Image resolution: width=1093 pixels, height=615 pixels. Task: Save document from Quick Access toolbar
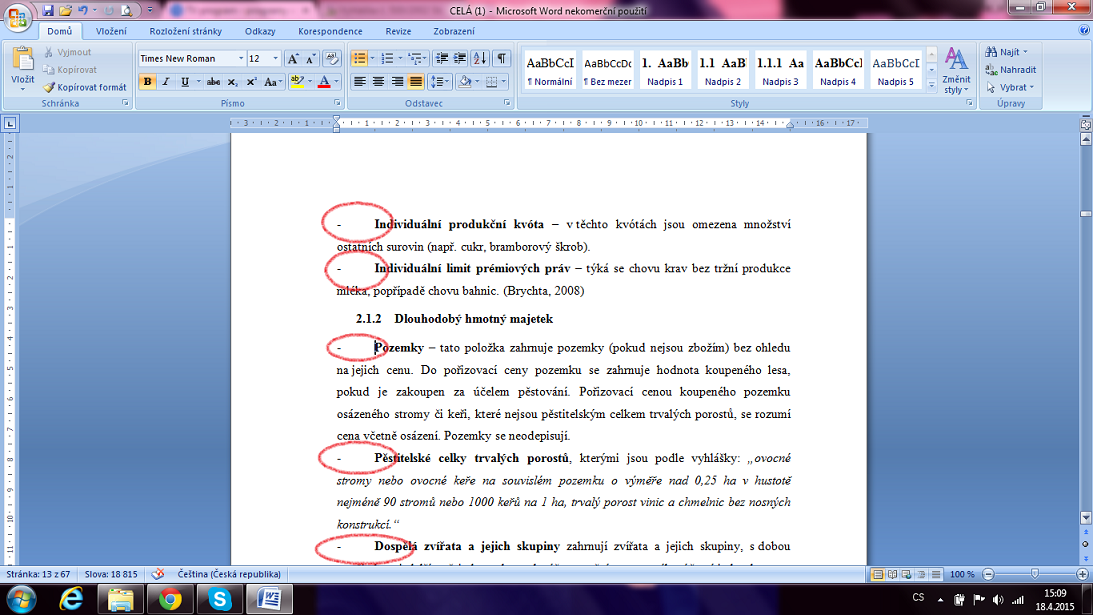[x=47, y=10]
